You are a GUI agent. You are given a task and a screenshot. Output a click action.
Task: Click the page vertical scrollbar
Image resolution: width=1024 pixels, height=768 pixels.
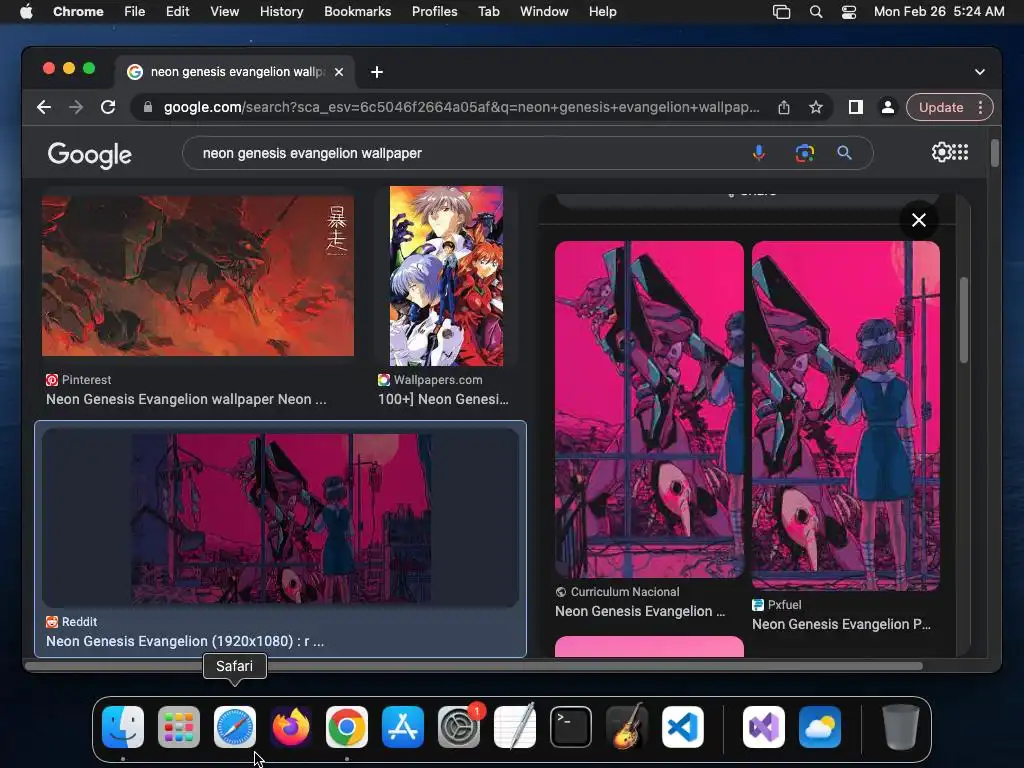pos(995,153)
